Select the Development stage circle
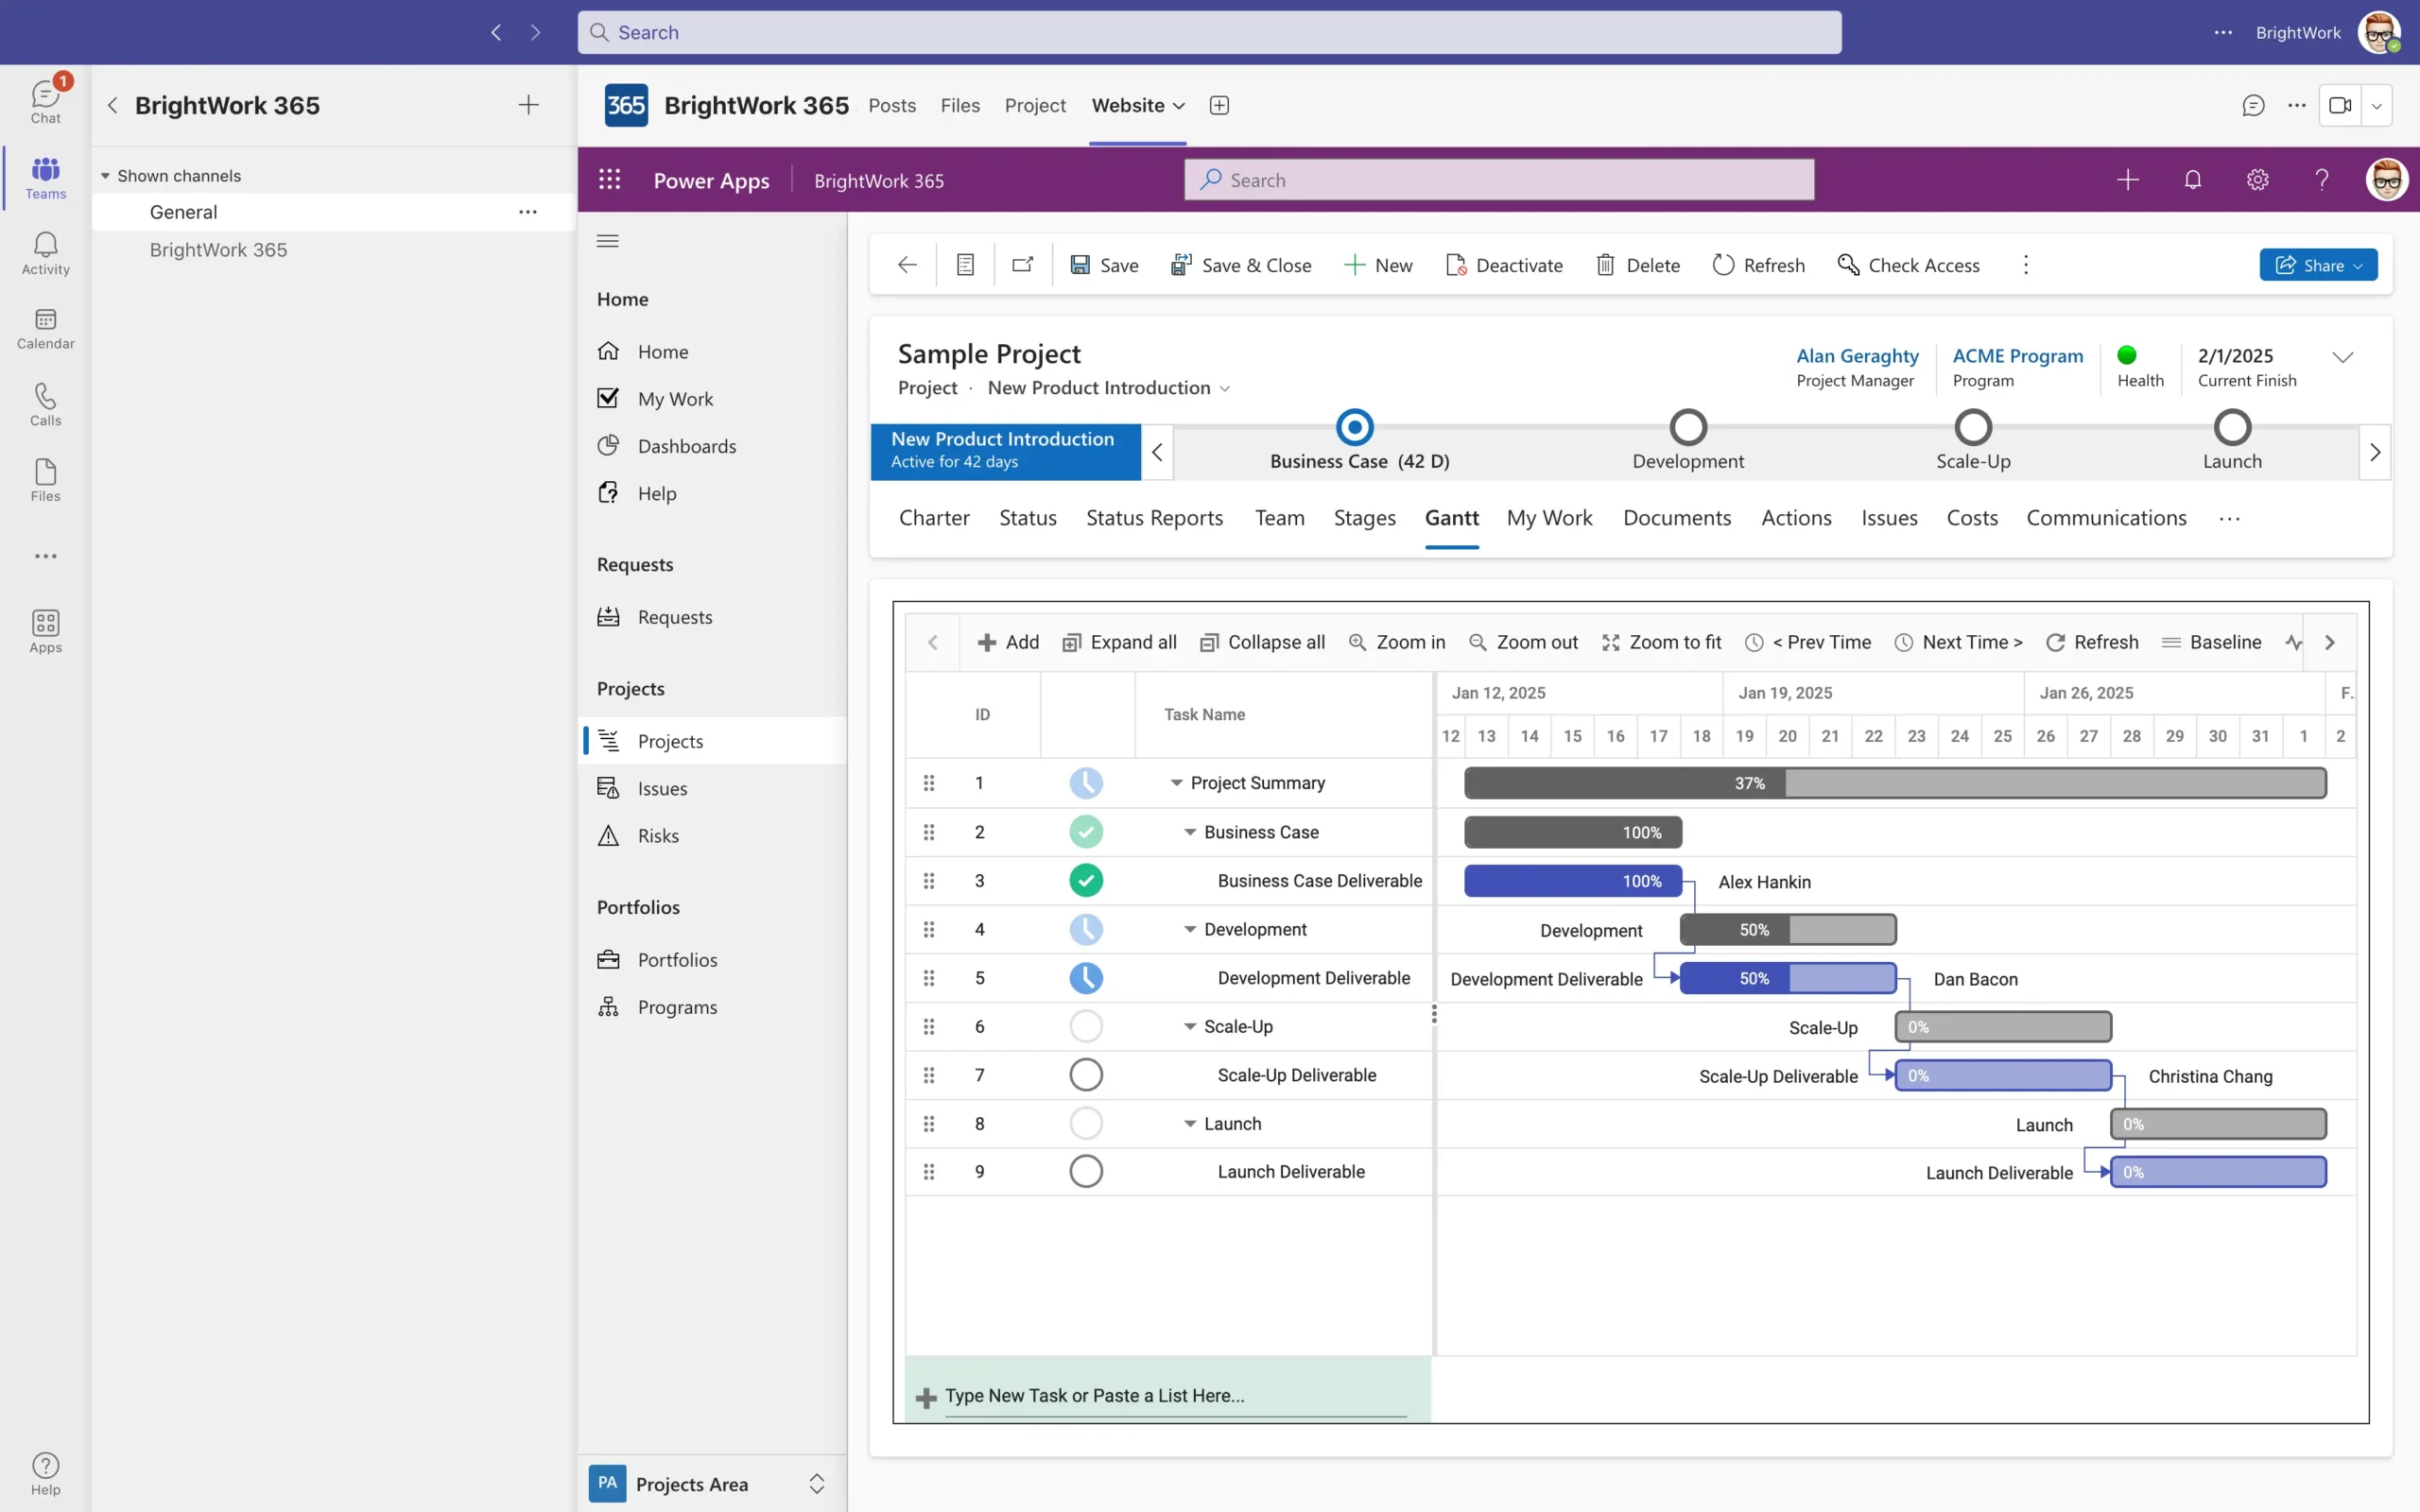2420x1512 pixels. click(x=1687, y=428)
